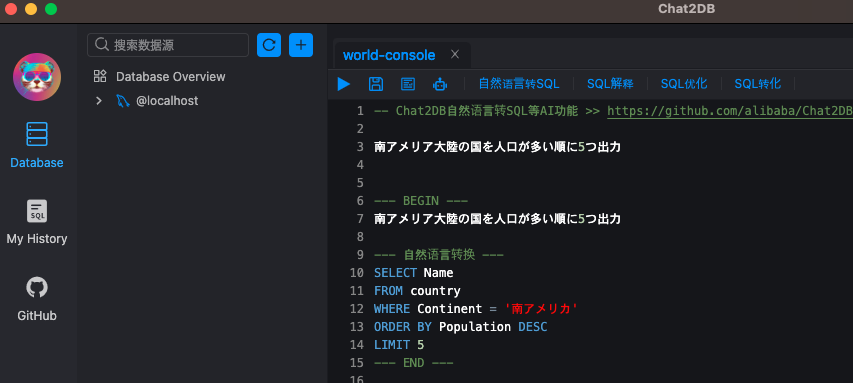The width and height of the screenshot is (853, 383).
Task: Click the SQL转化 button
Action: 758,84
